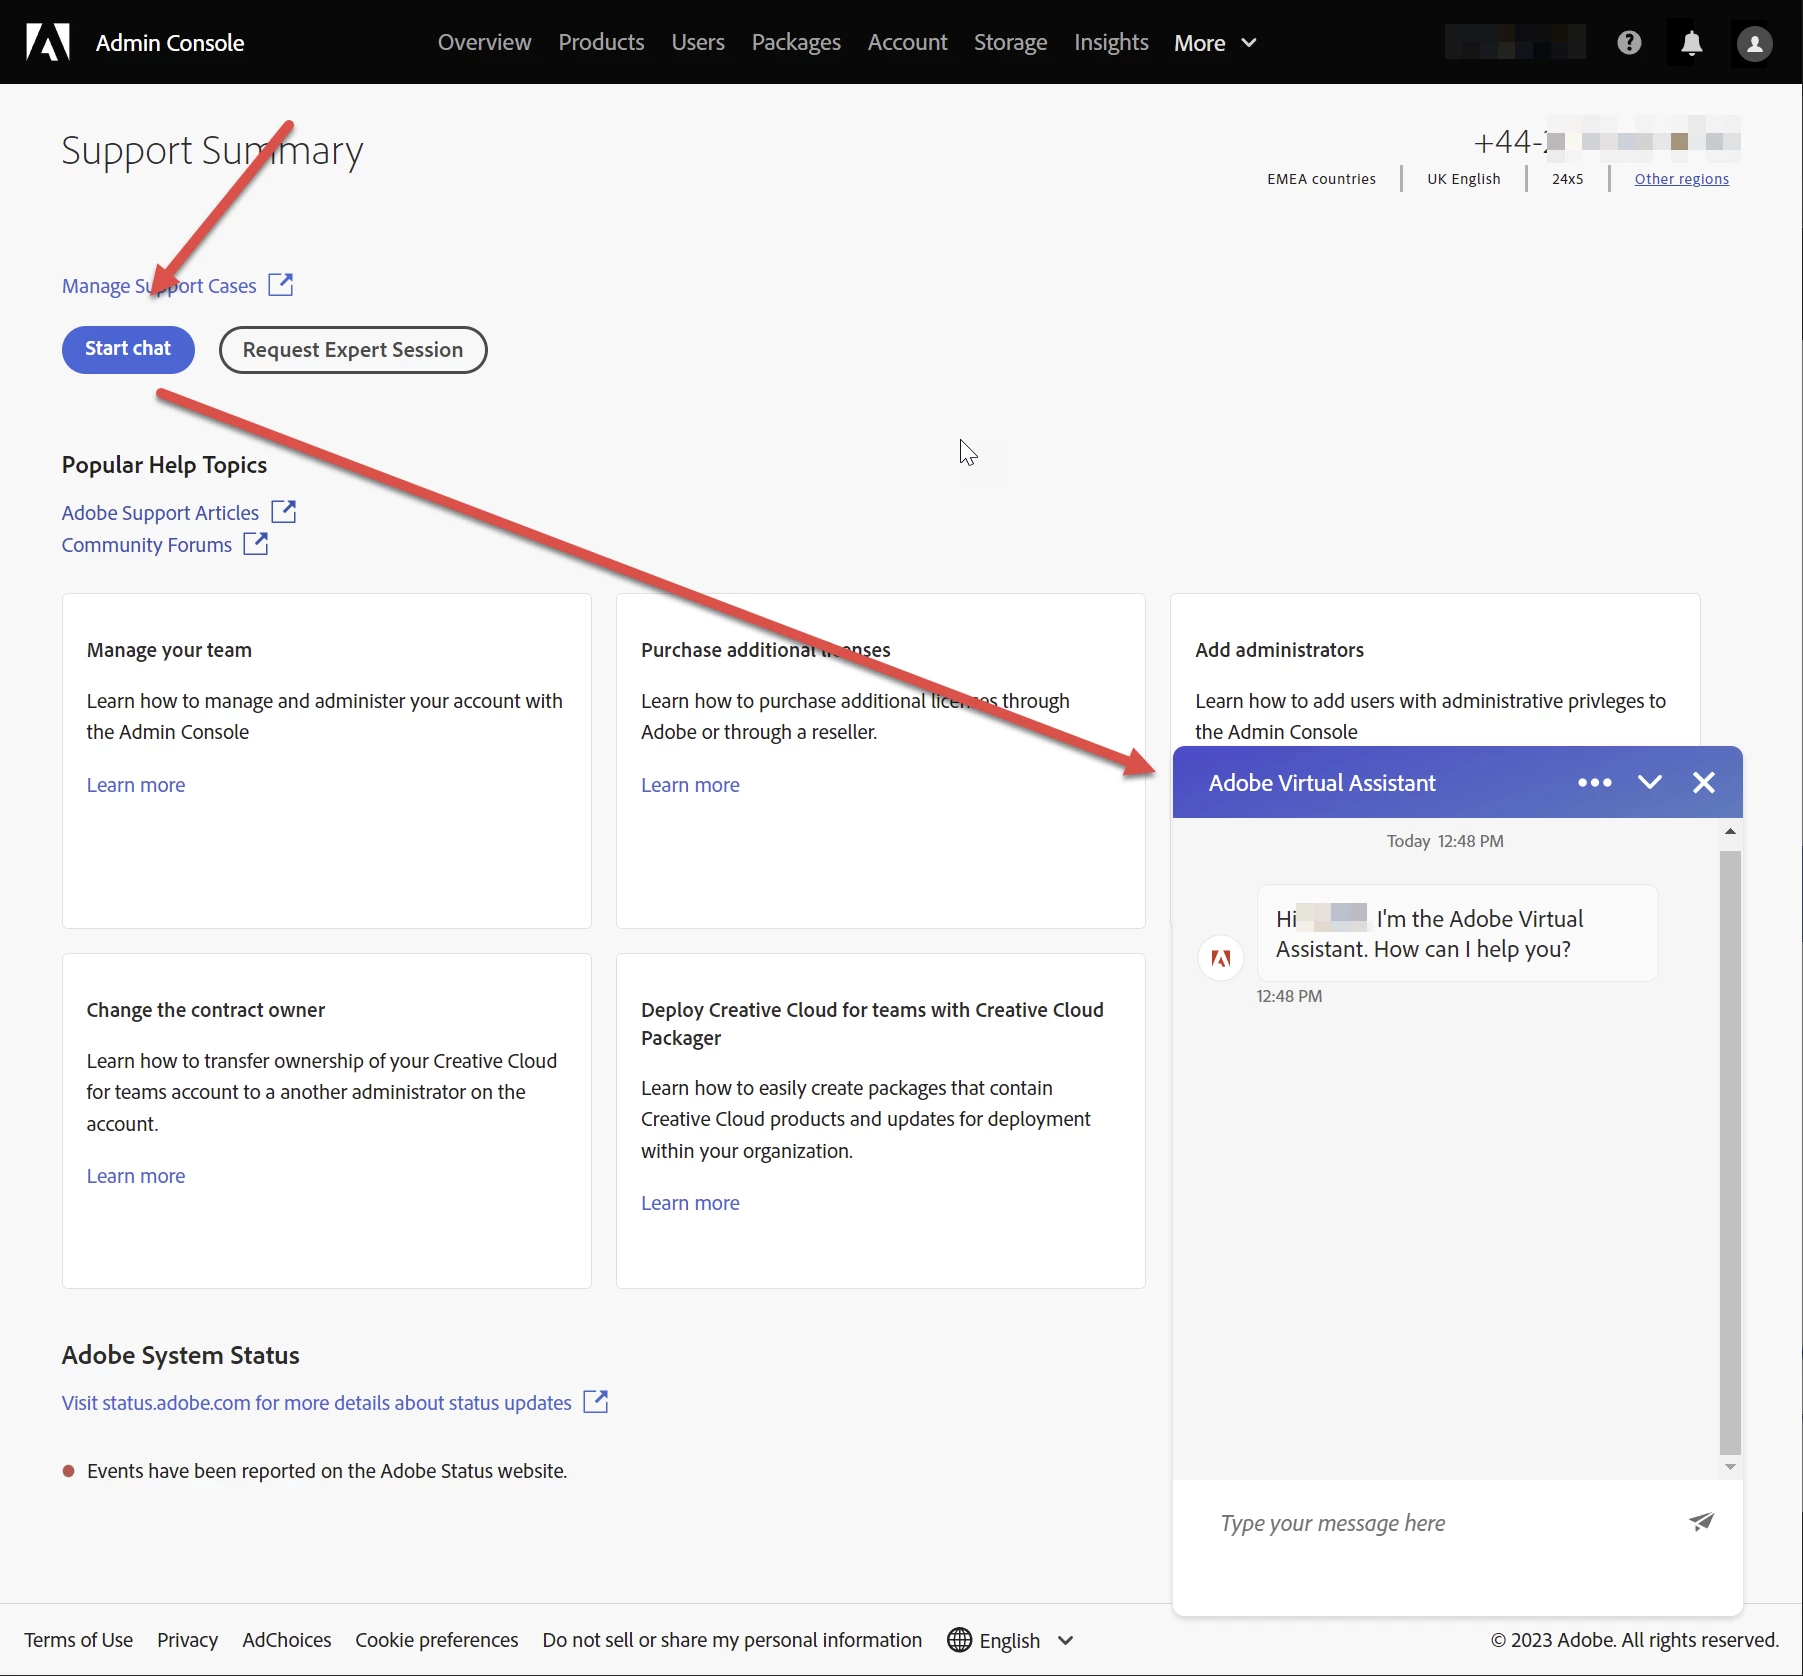Click the chat message input field

[x=1440, y=1523]
